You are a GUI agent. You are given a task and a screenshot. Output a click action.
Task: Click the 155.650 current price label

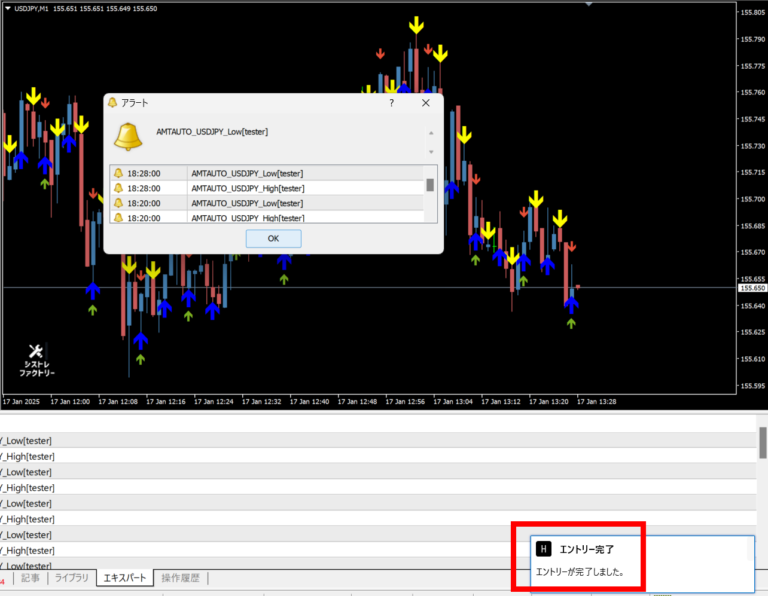point(752,288)
